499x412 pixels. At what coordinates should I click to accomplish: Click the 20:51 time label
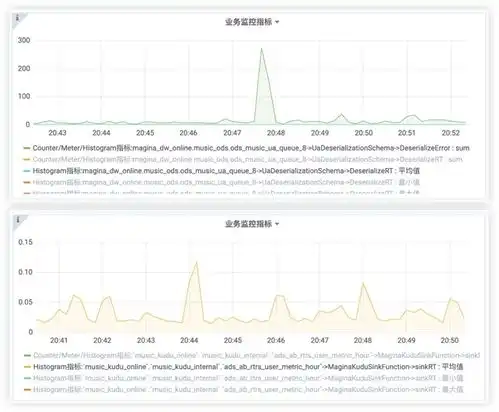point(407,133)
